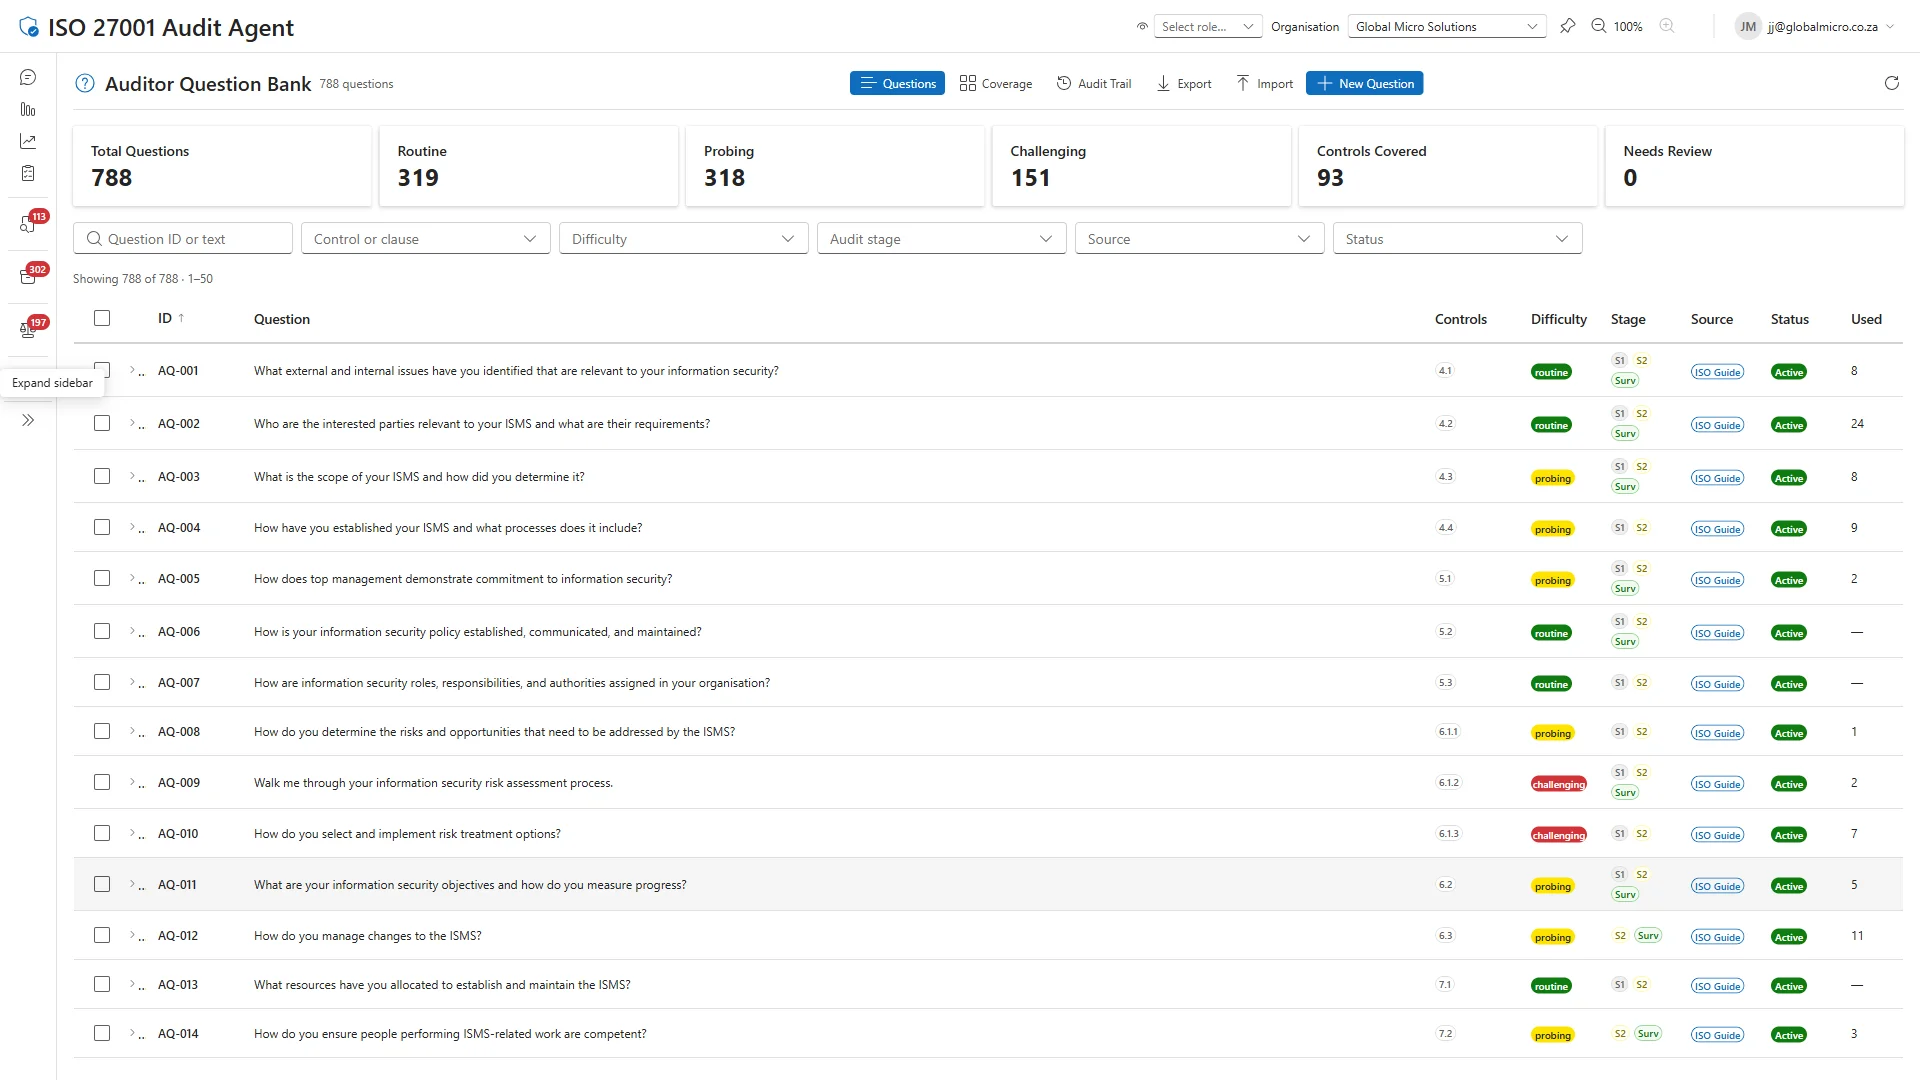Open the Audit Trail view

click(x=1094, y=83)
